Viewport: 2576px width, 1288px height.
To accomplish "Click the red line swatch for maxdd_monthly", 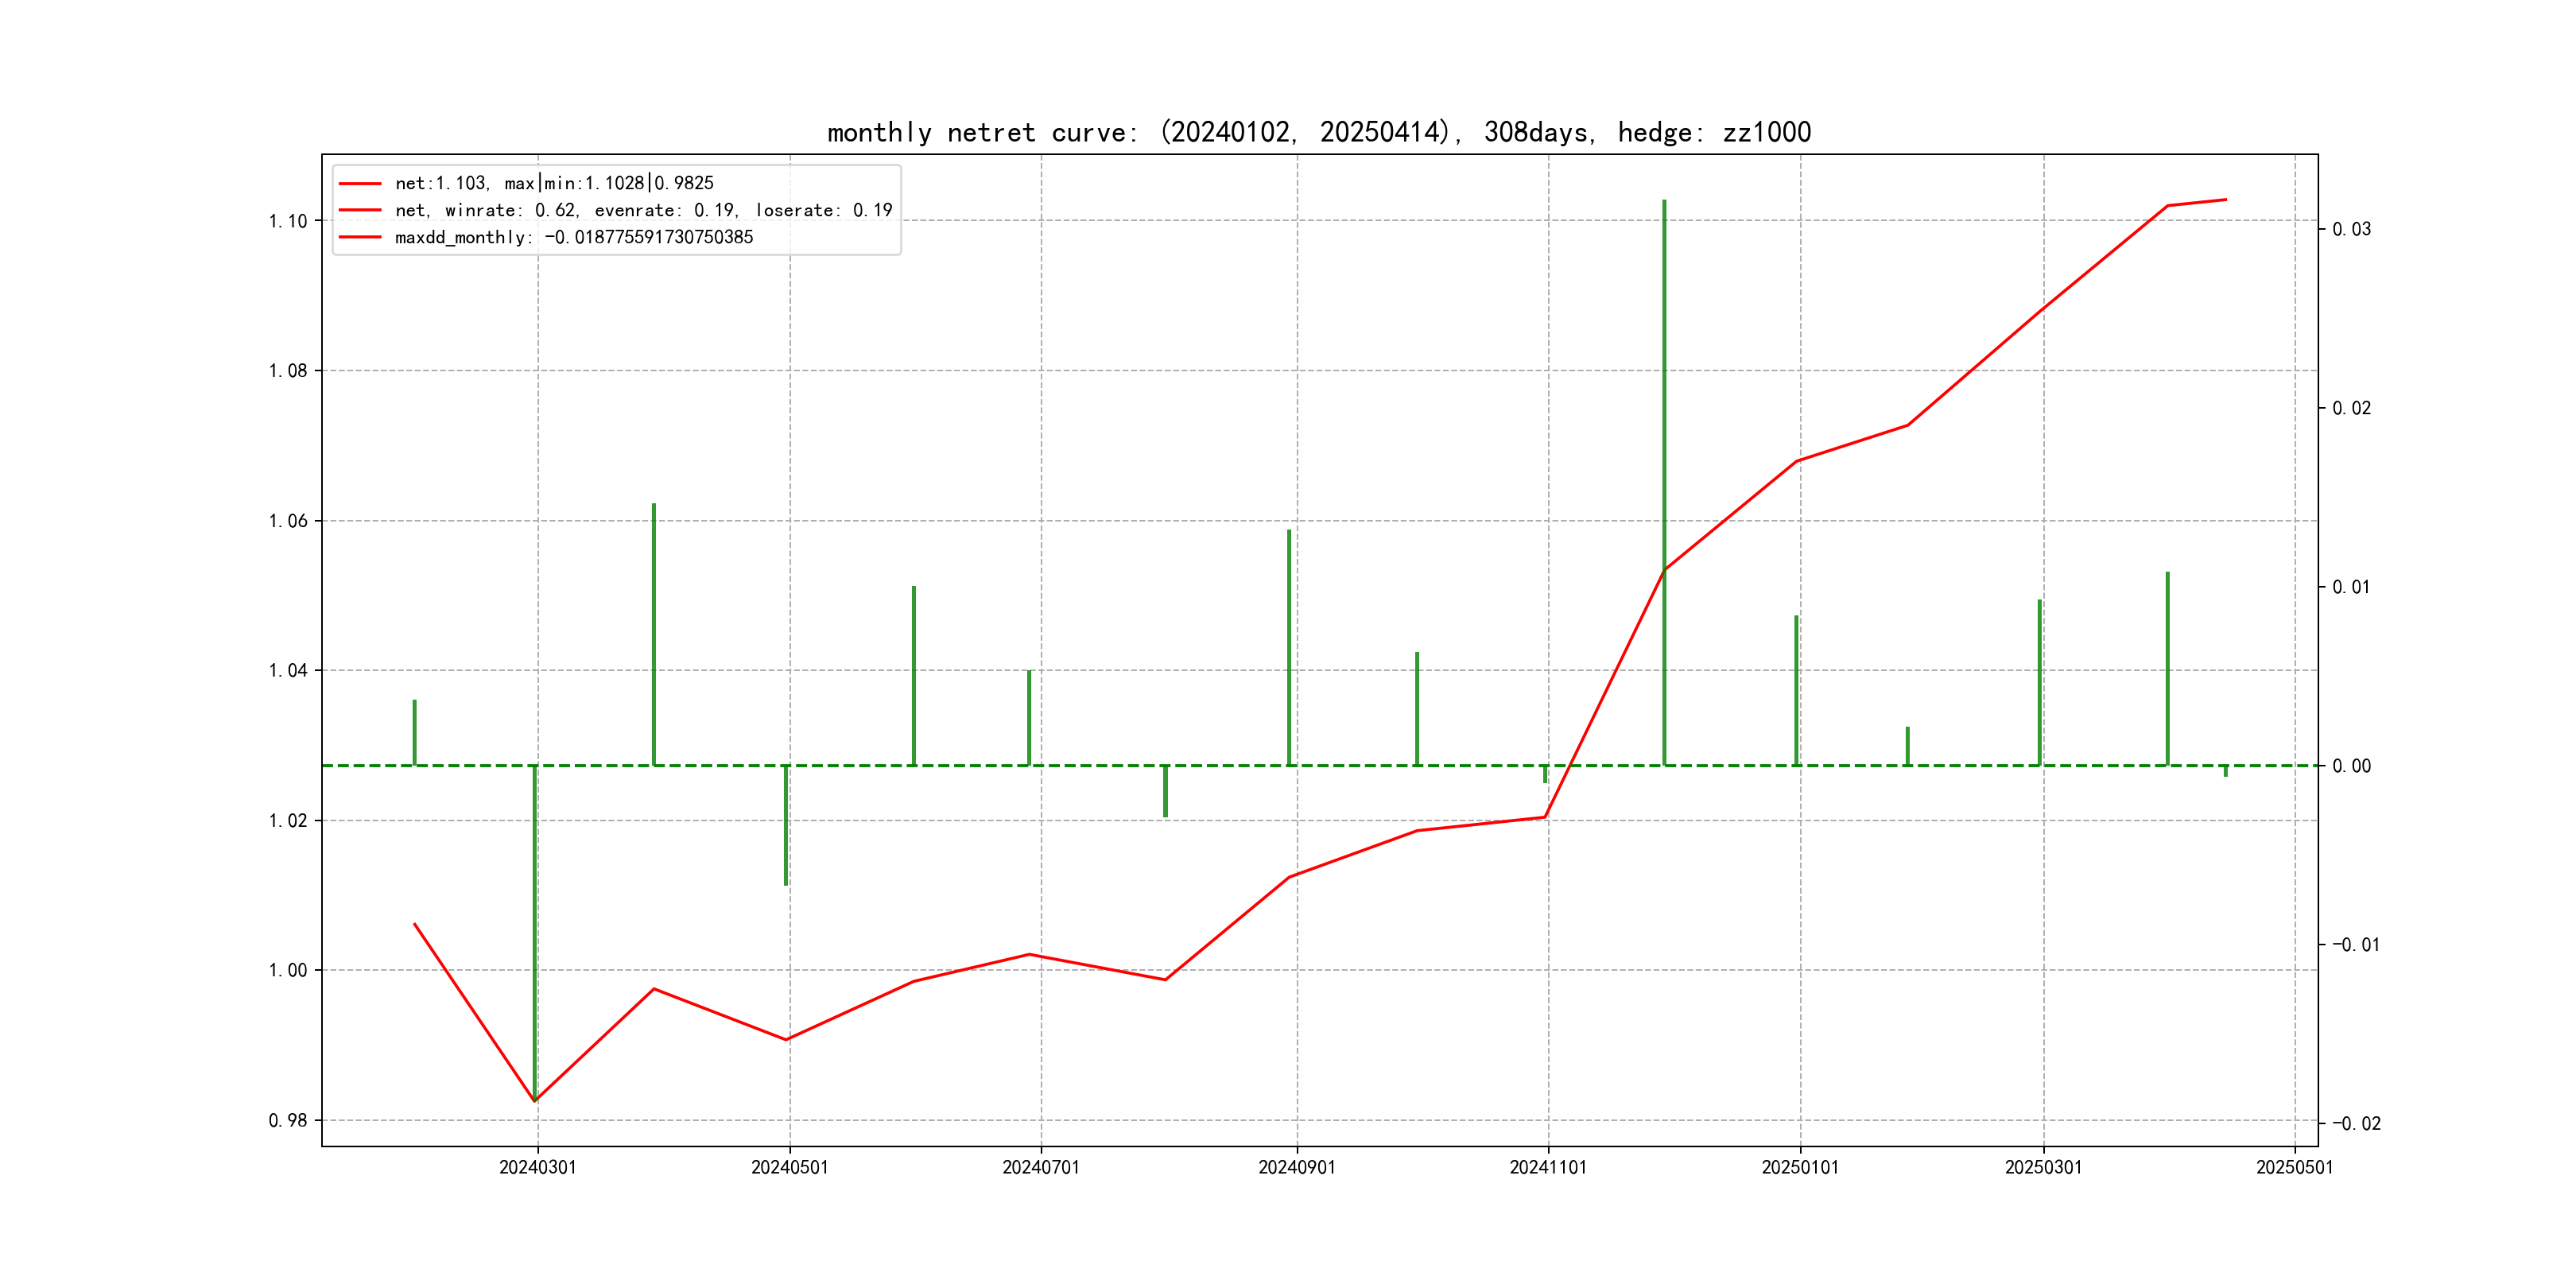I will (360, 237).
